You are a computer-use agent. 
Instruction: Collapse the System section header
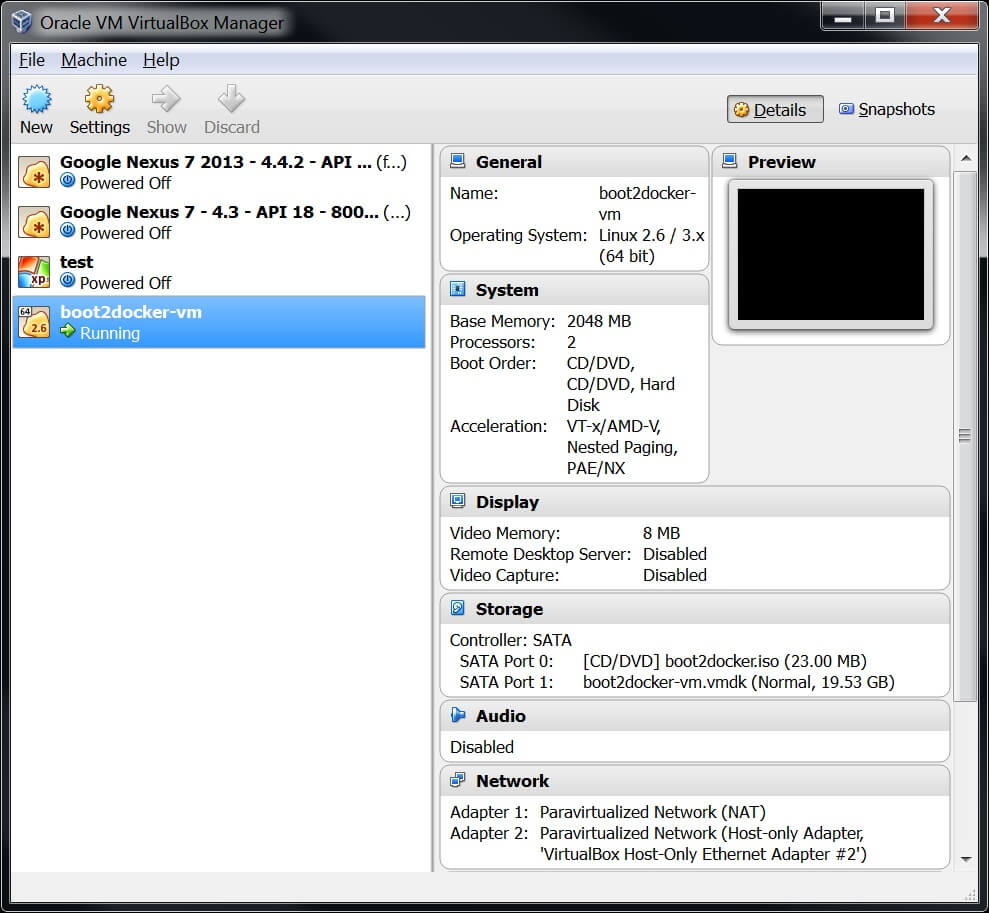click(574, 290)
